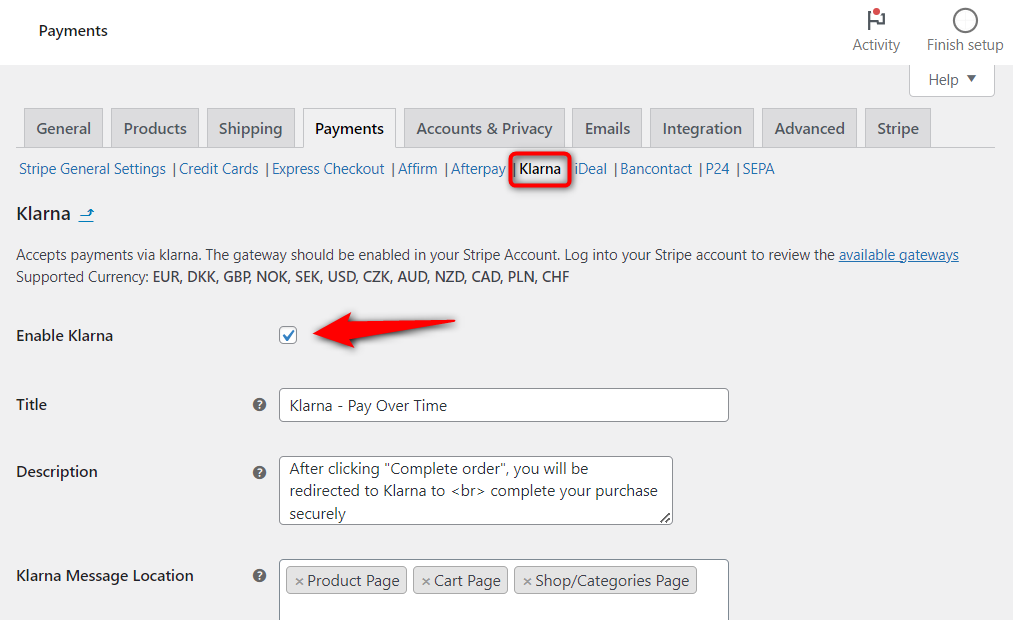Go to Credit Cards section
Viewport: 1013px width, 620px height.
click(218, 169)
